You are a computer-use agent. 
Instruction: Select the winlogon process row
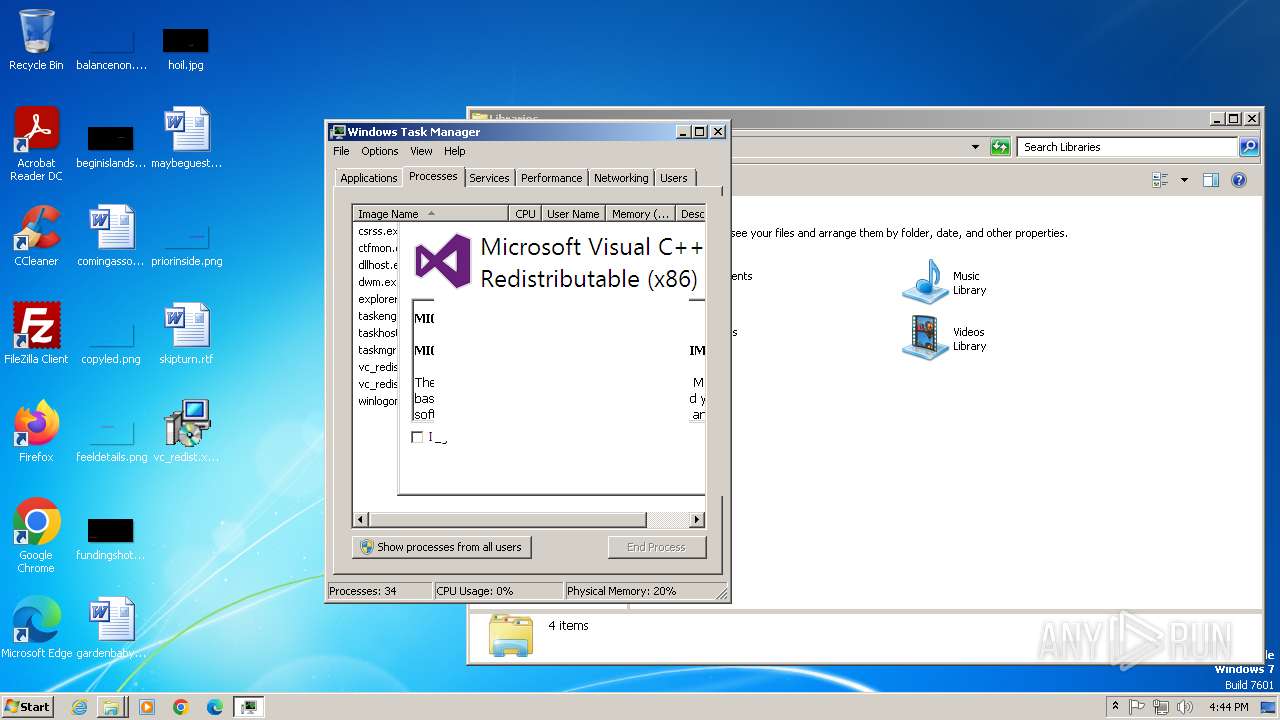[x=377, y=401]
